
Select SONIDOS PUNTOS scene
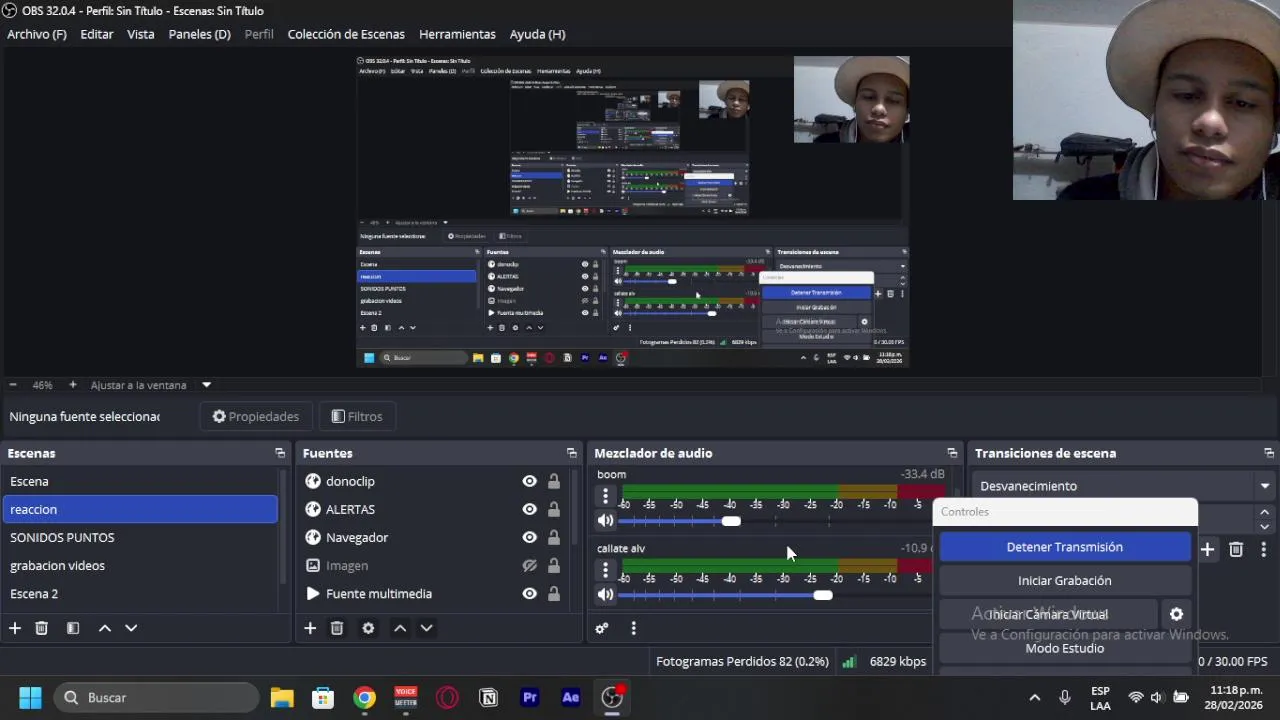[x=140, y=537]
